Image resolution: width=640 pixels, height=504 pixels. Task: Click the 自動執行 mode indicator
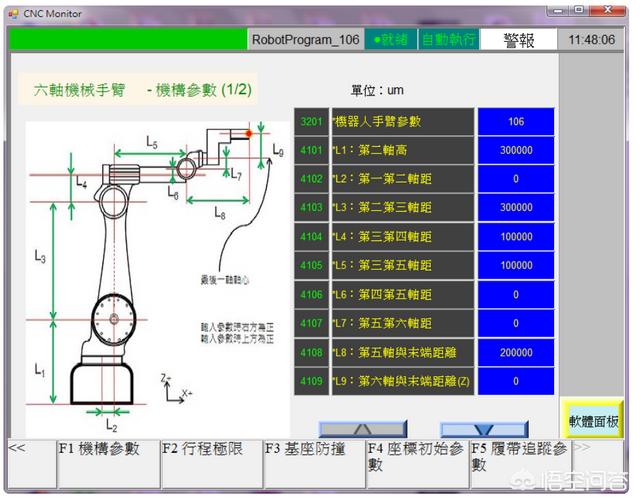[447, 40]
